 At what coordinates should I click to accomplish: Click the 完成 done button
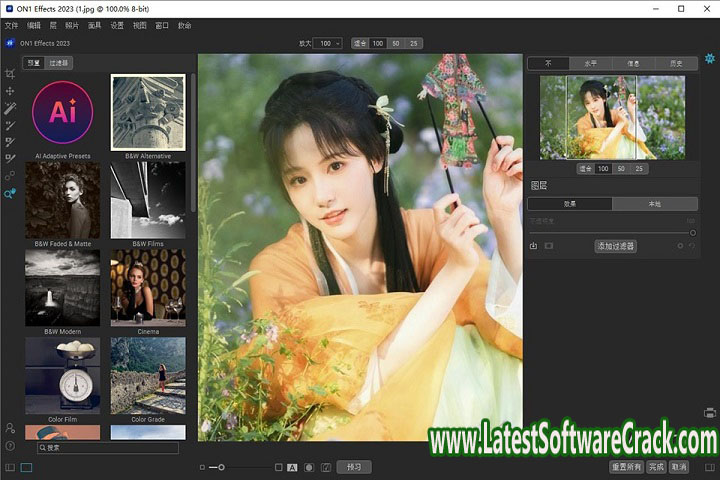[x=657, y=467]
